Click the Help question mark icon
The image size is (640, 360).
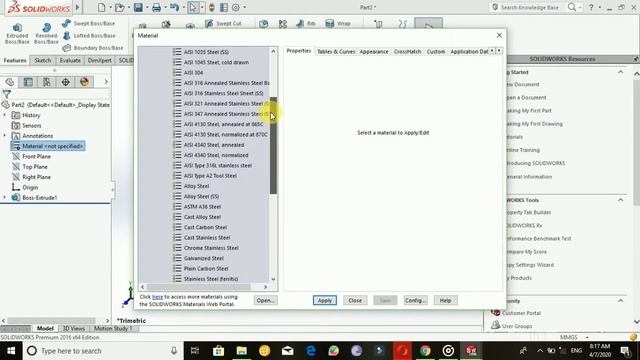(x=591, y=7)
